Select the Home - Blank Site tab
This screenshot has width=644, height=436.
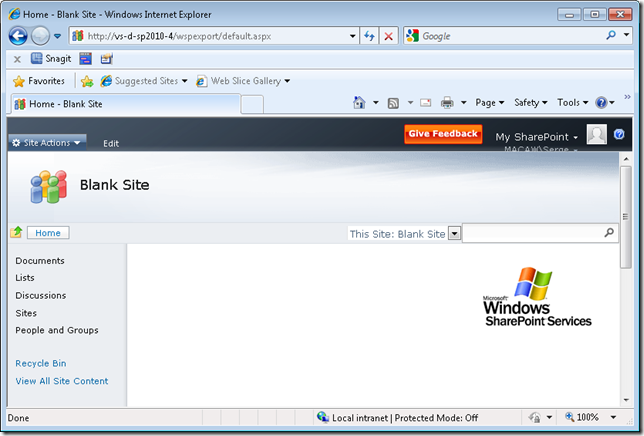(x=125, y=104)
